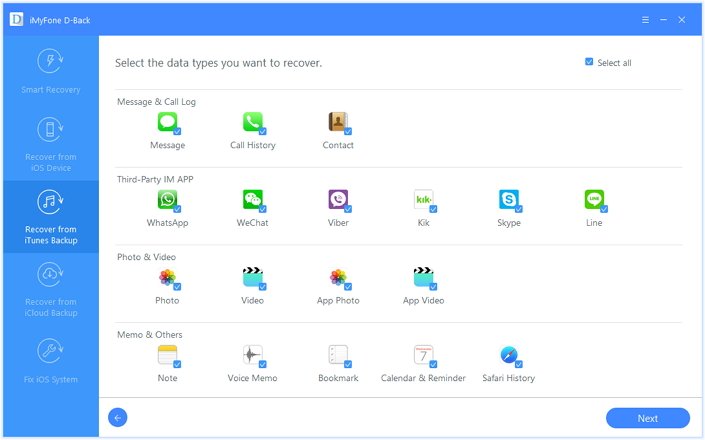
Task: Toggle the Bookmark checkbox
Action: point(348,364)
